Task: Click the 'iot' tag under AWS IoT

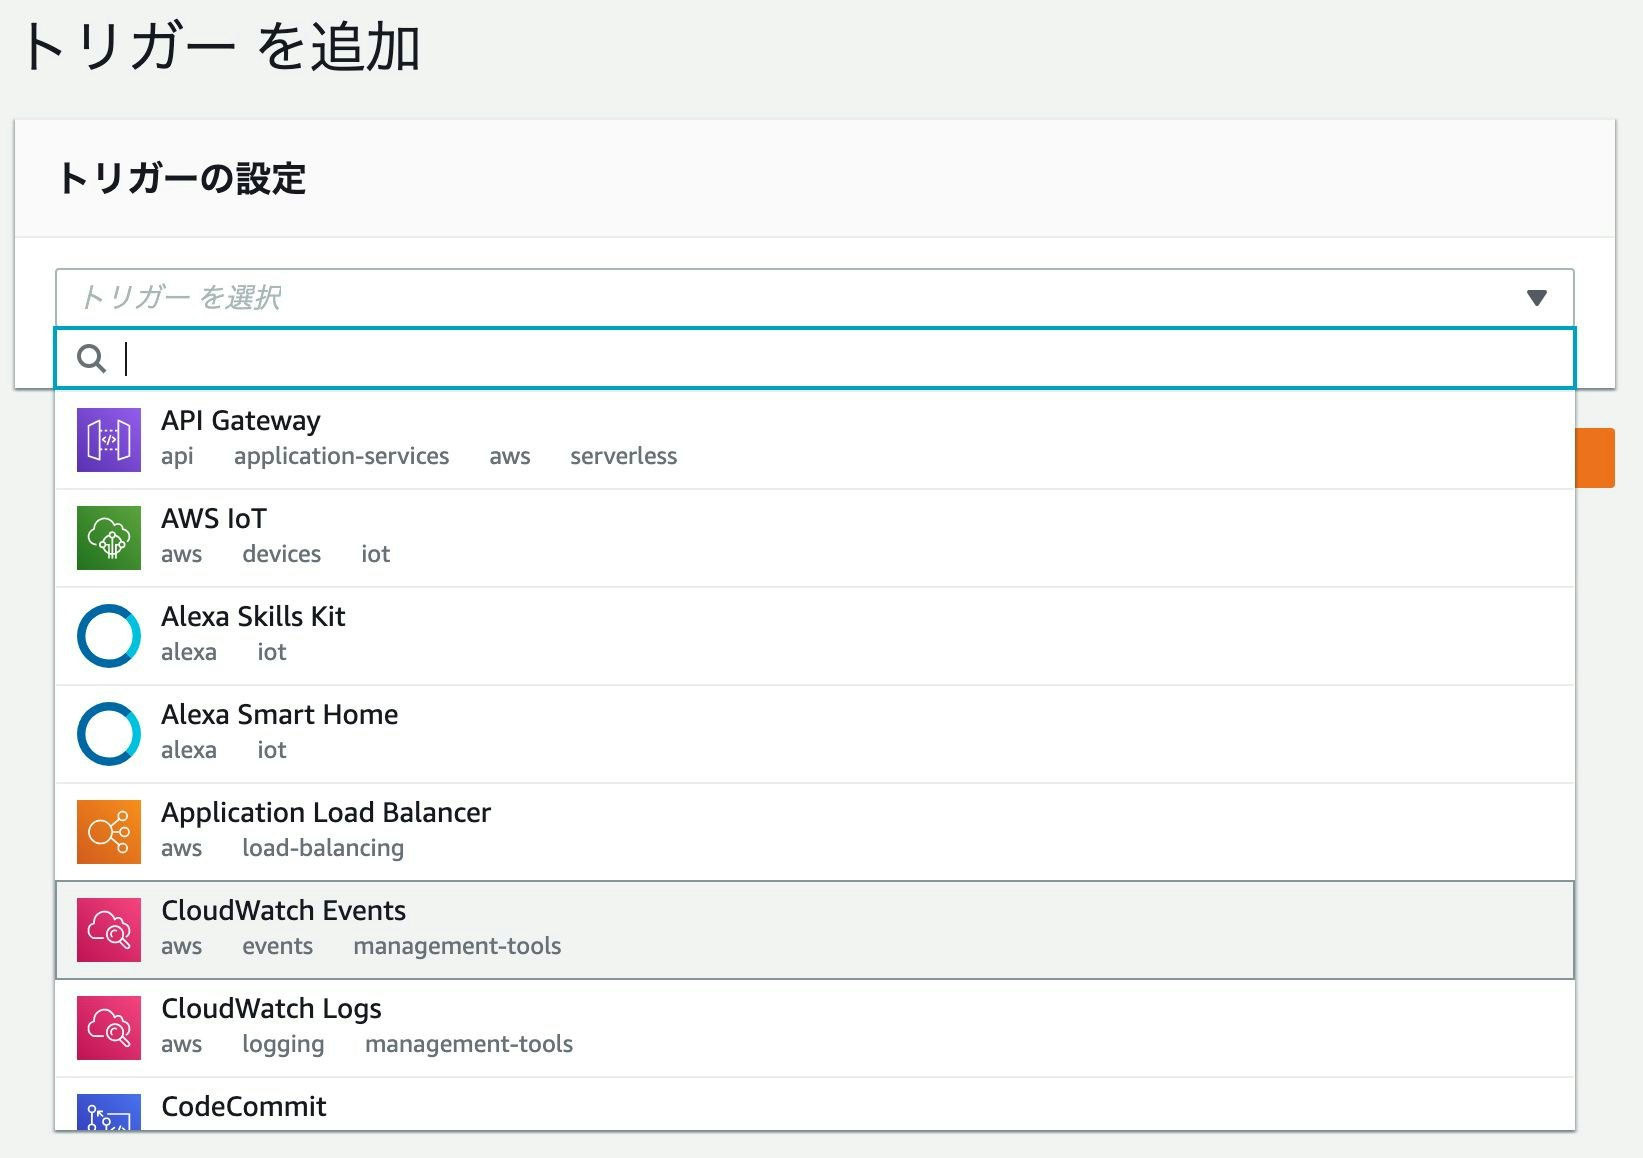Action: (375, 554)
